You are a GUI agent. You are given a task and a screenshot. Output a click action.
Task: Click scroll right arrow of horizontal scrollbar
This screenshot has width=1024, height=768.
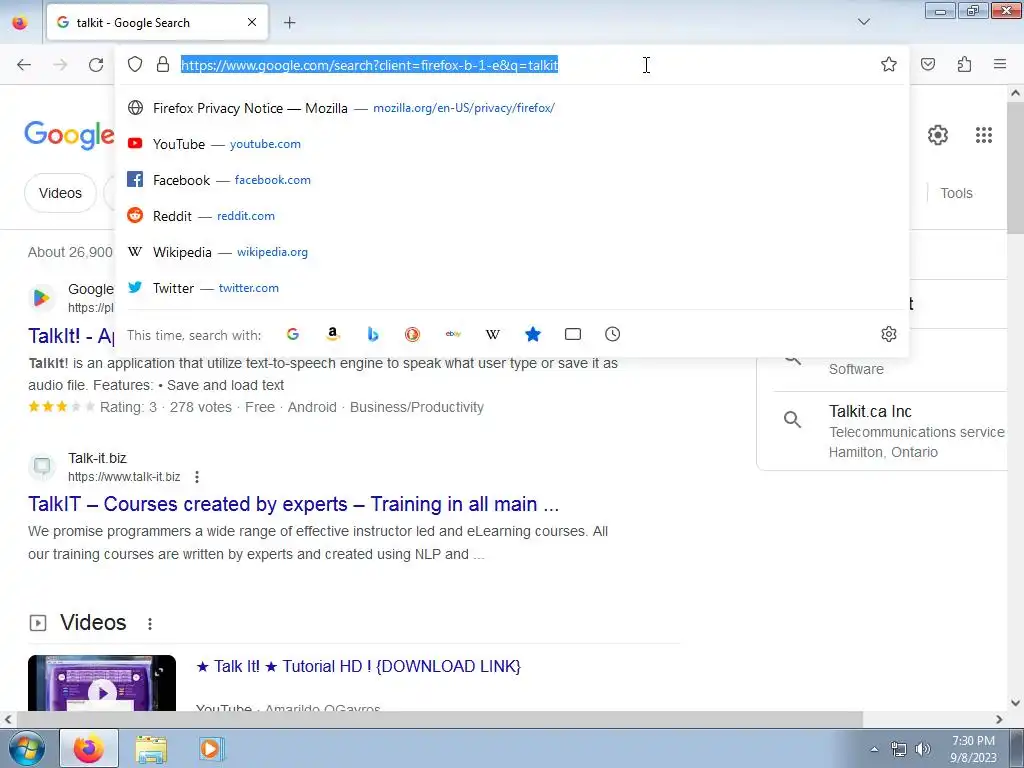pyautogui.click(x=999, y=719)
